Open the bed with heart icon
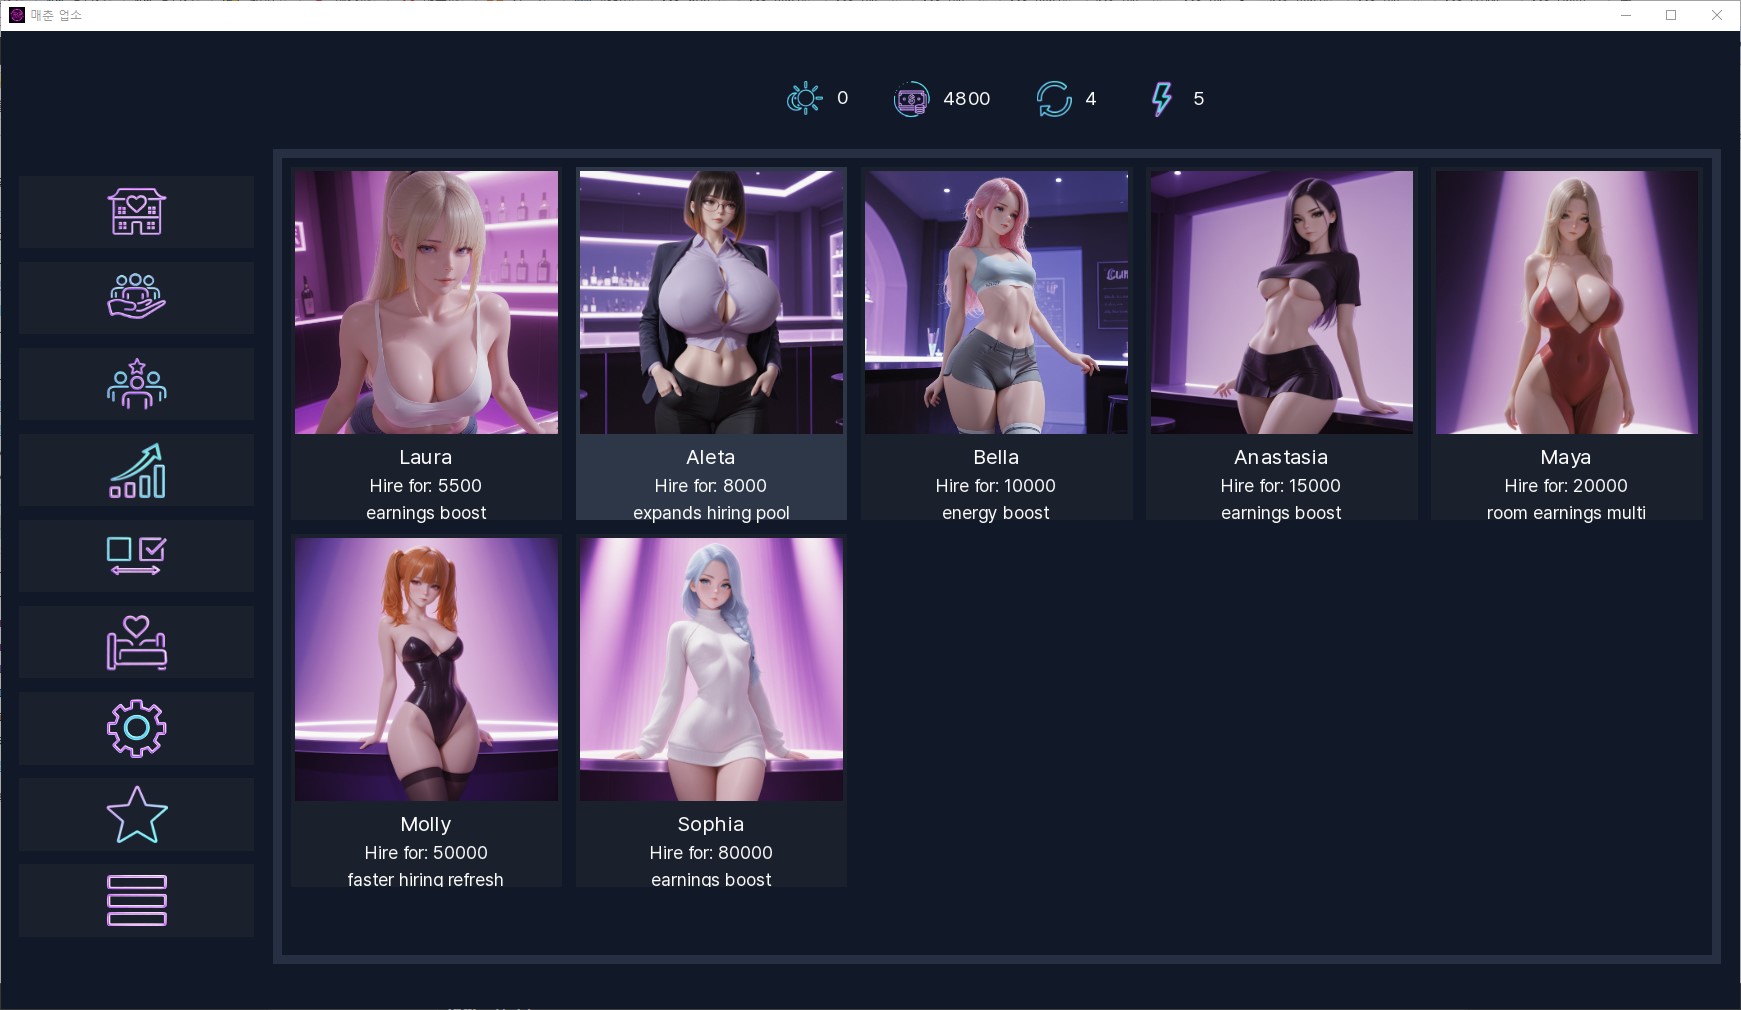This screenshot has width=1741, height=1010. click(x=137, y=642)
